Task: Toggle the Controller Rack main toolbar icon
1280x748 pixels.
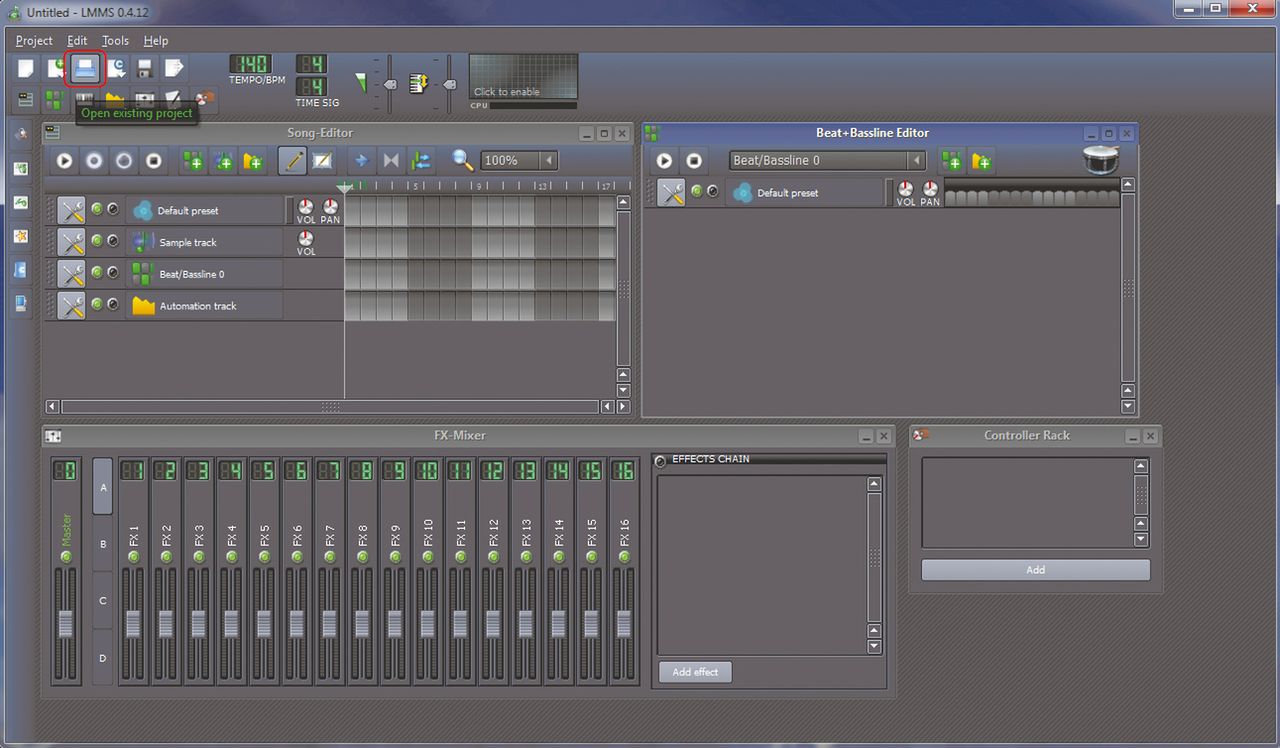Action: pyautogui.click(x=205, y=99)
